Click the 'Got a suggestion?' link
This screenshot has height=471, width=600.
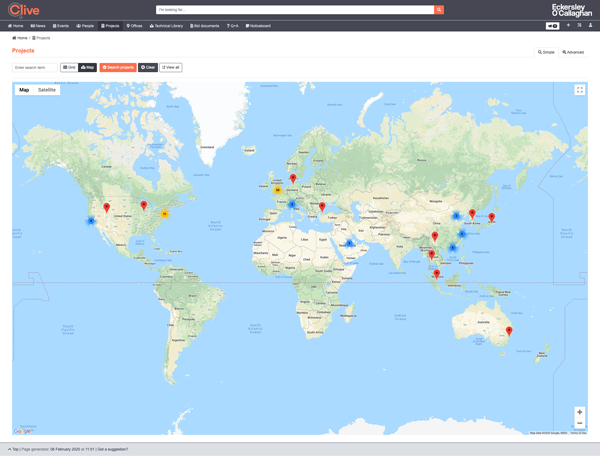pyautogui.click(x=113, y=449)
